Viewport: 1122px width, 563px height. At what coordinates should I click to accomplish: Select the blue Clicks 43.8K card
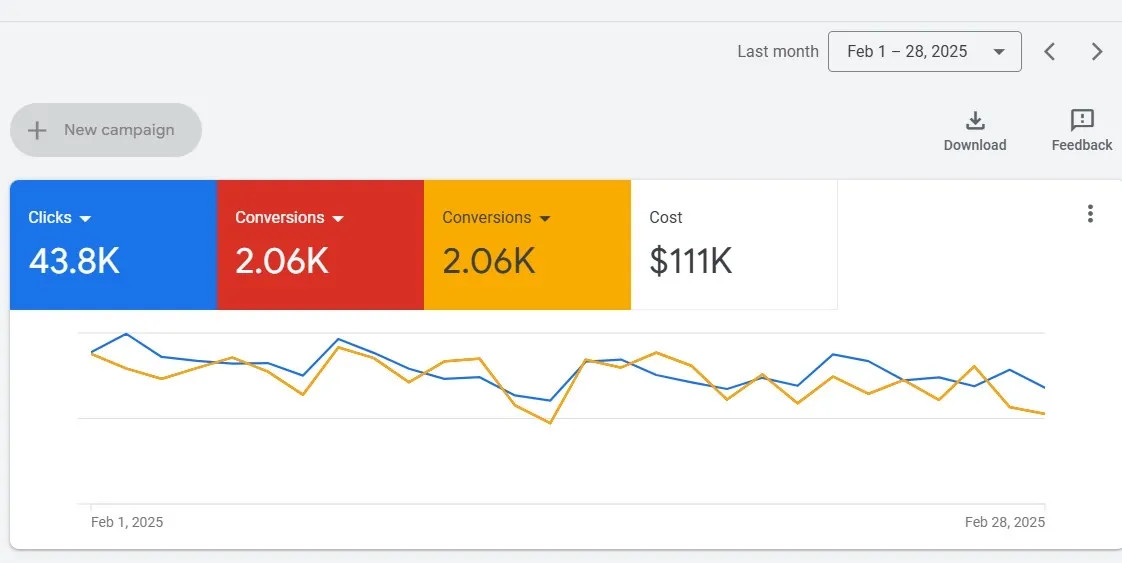point(113,245)
